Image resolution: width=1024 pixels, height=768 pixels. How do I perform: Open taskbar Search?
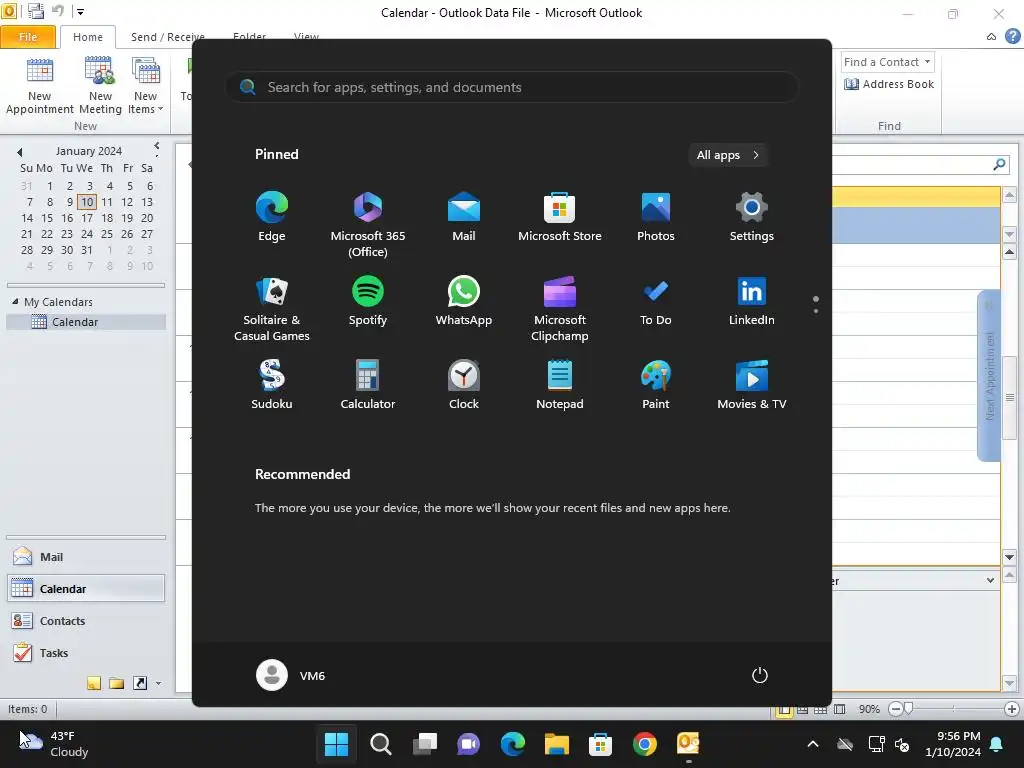coord(380,744)
